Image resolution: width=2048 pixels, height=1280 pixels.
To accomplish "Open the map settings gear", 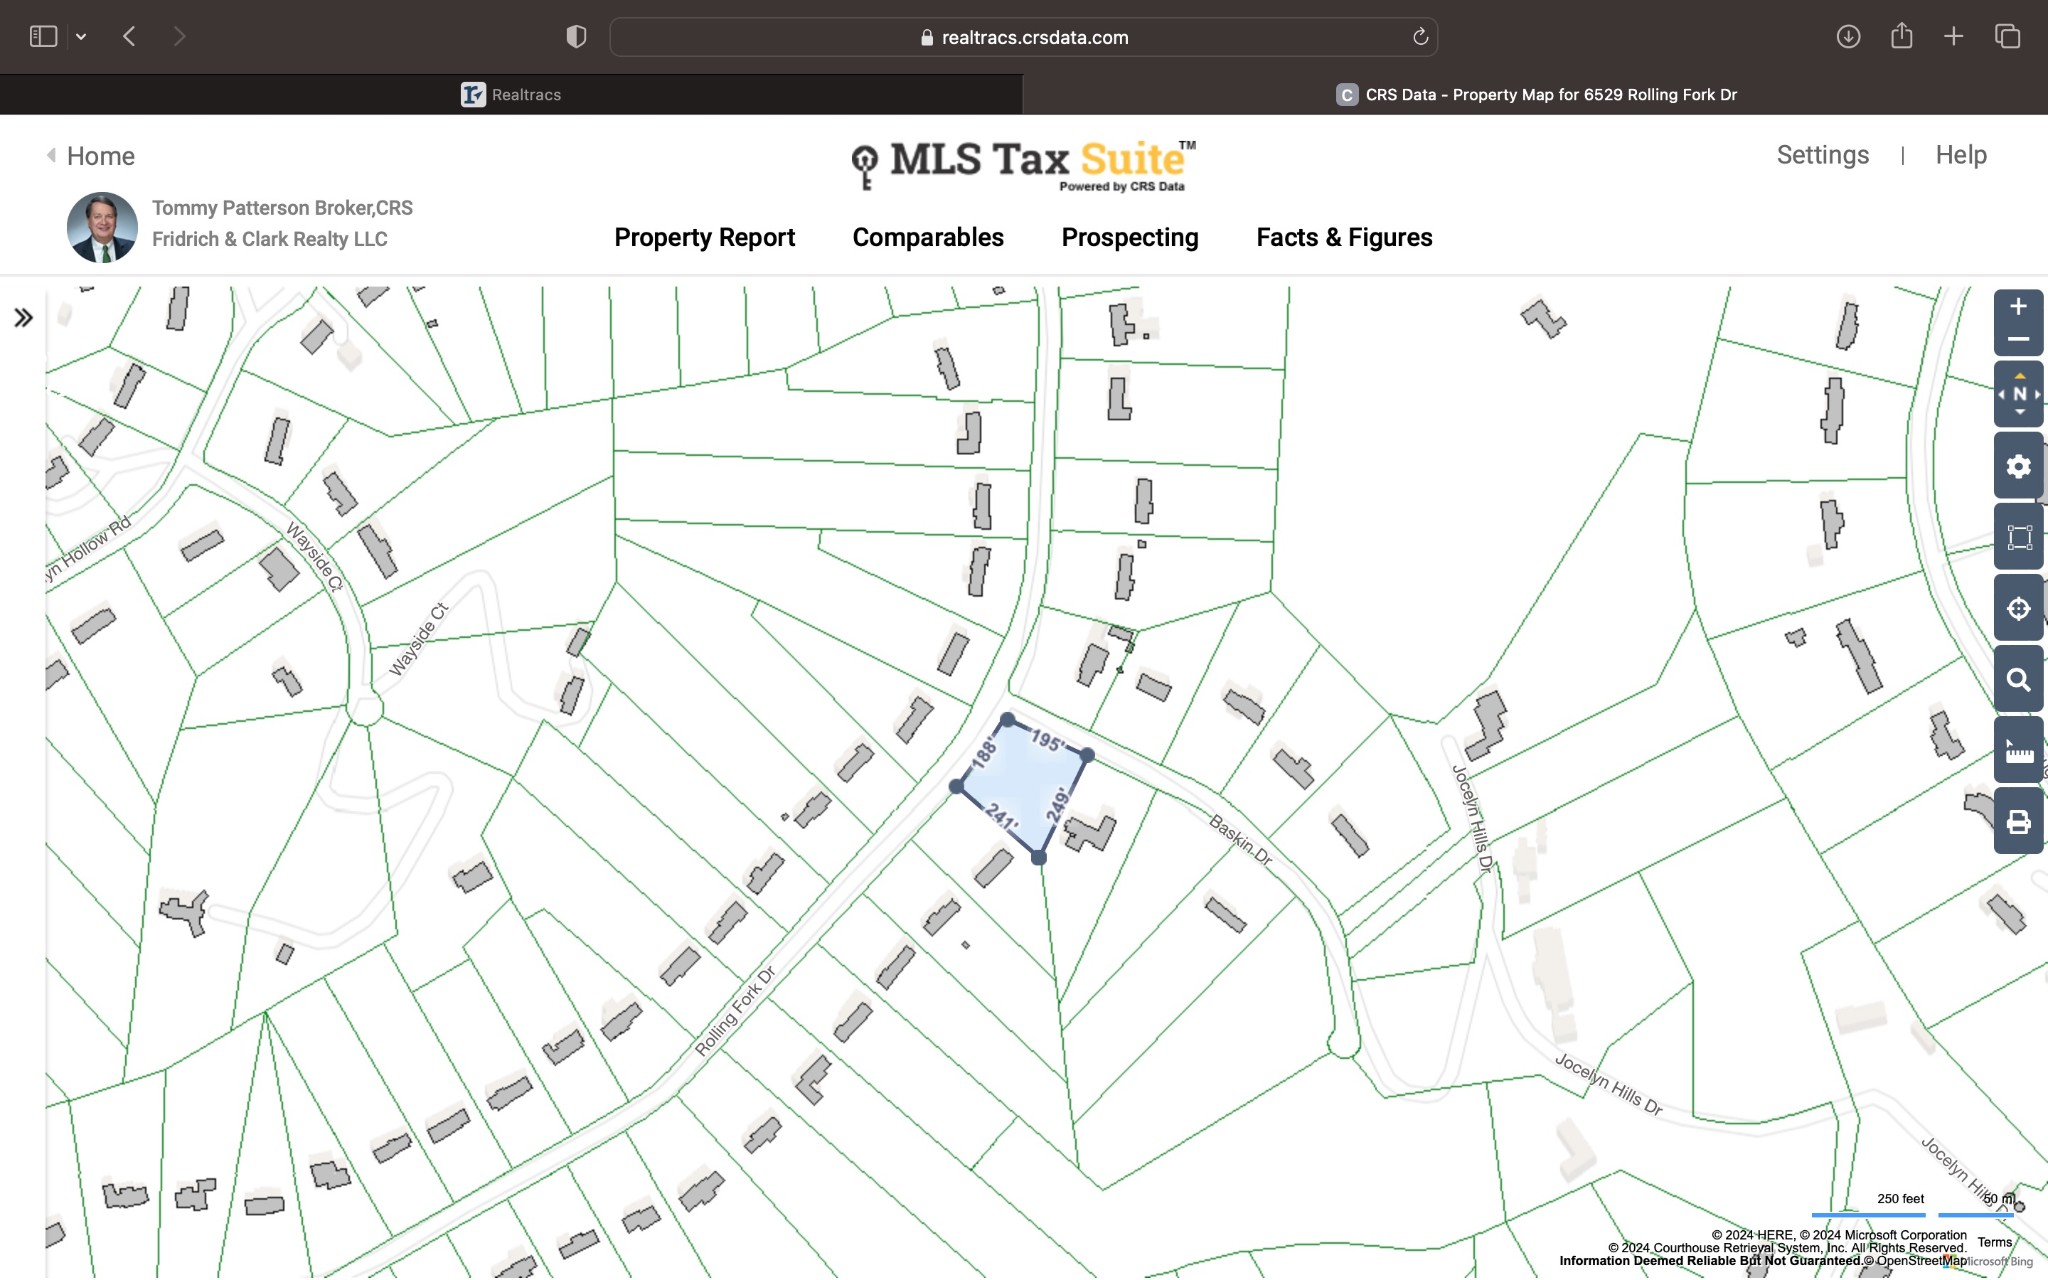I will coord(2018,466).
